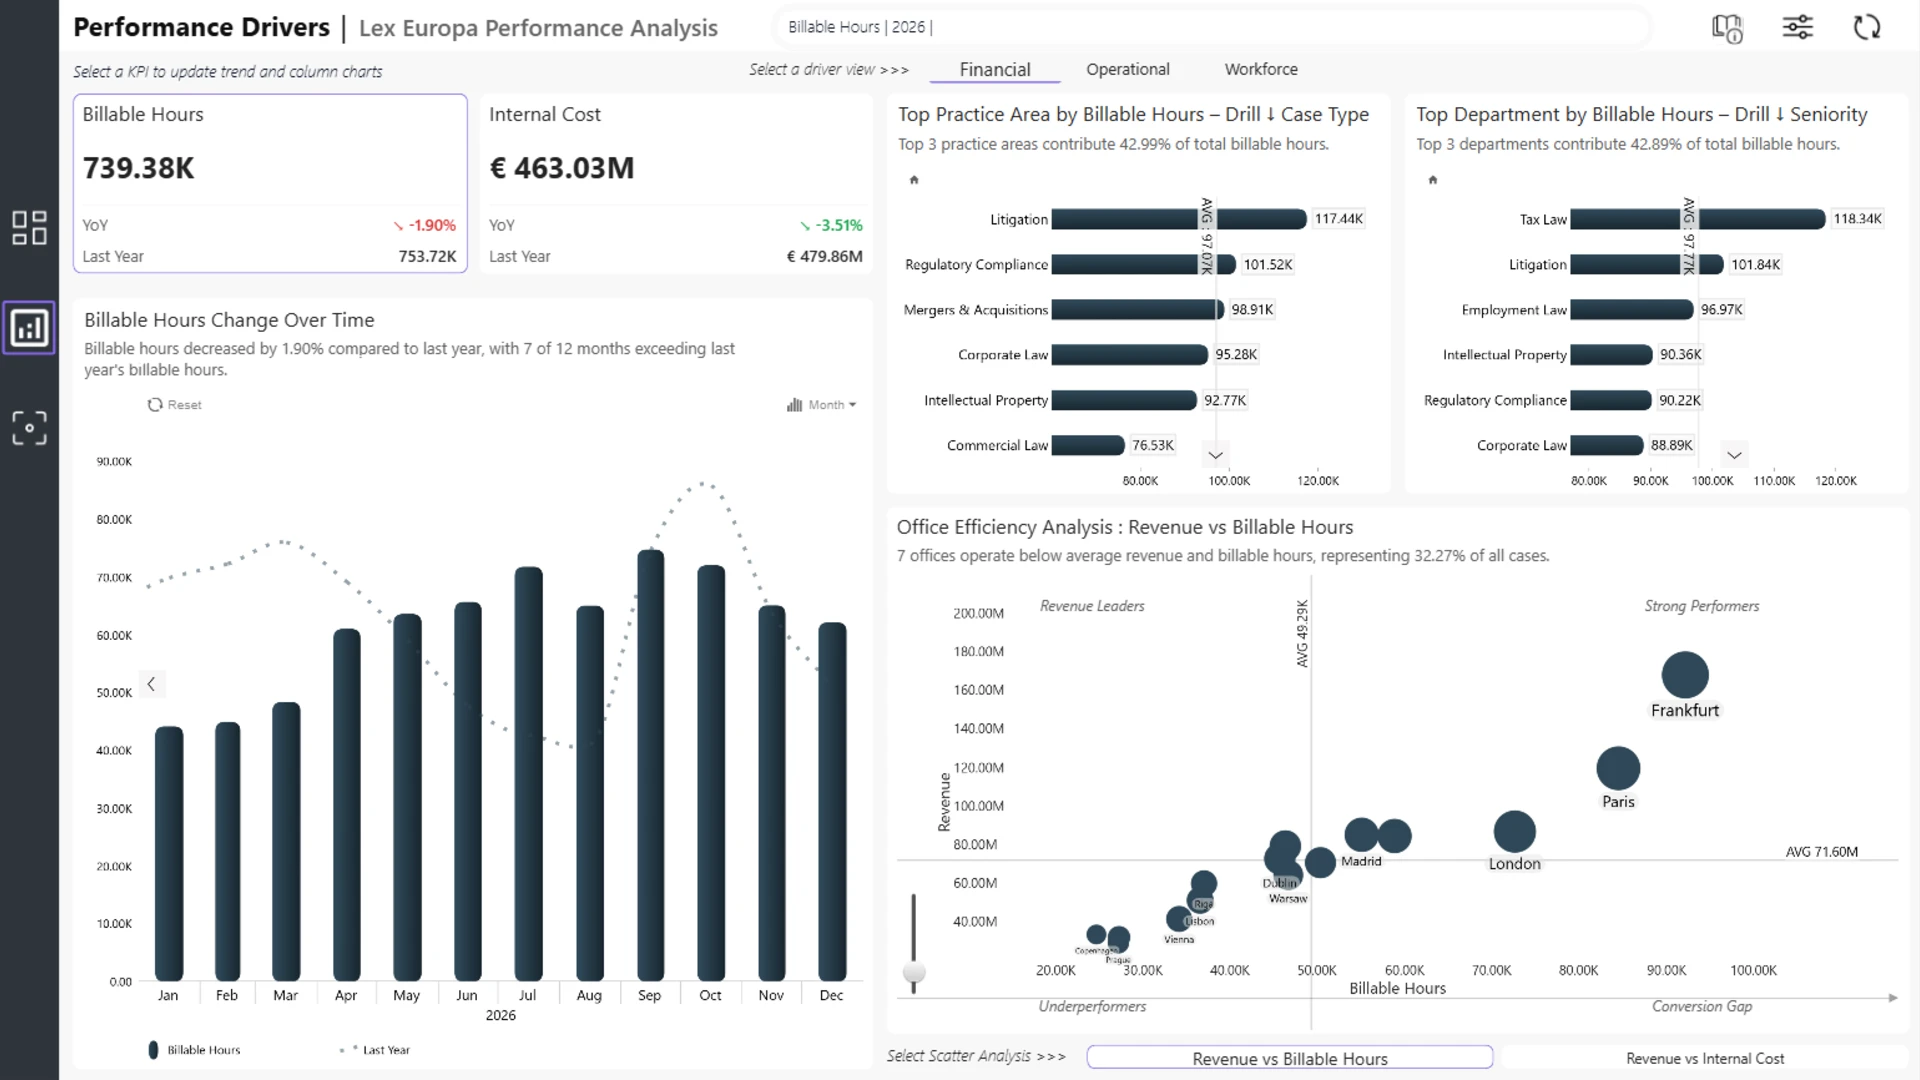The width and height of the screenshot is (1920, 1080).
Task: Click the 739.38K Billable Hours value
Action: (138, 168)
